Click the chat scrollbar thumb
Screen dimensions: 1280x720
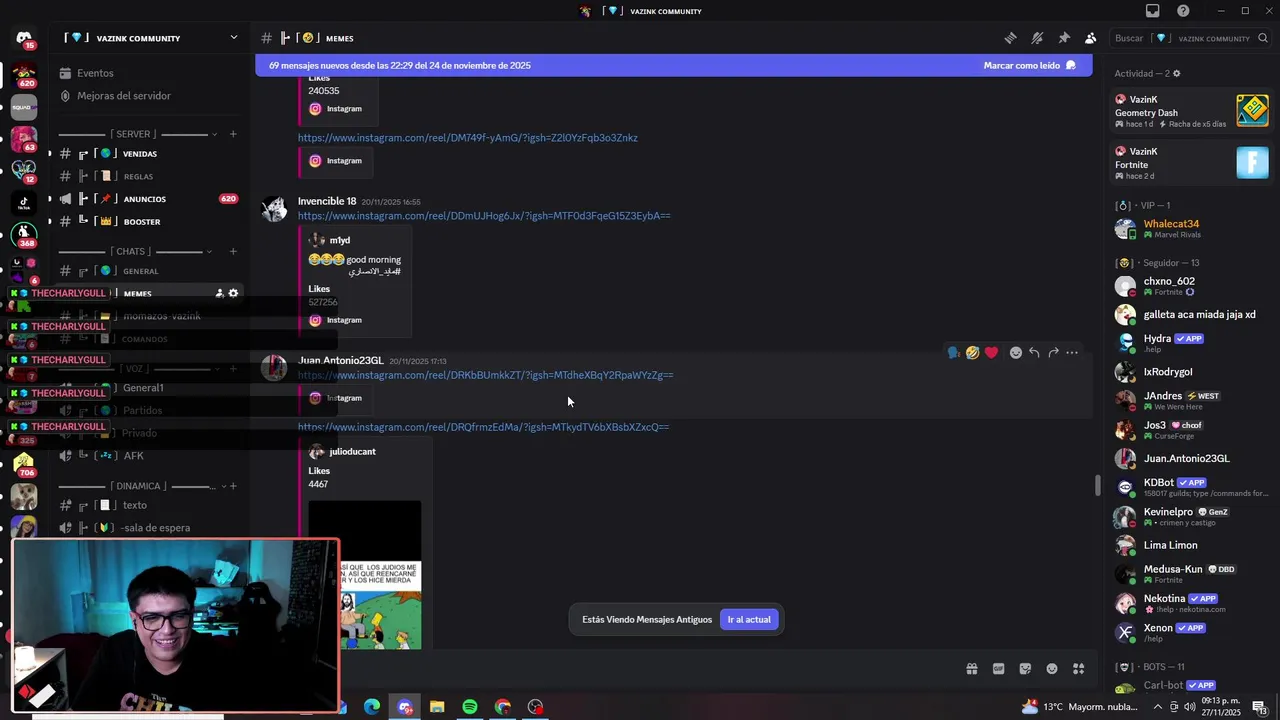[x=1097, y=486]
